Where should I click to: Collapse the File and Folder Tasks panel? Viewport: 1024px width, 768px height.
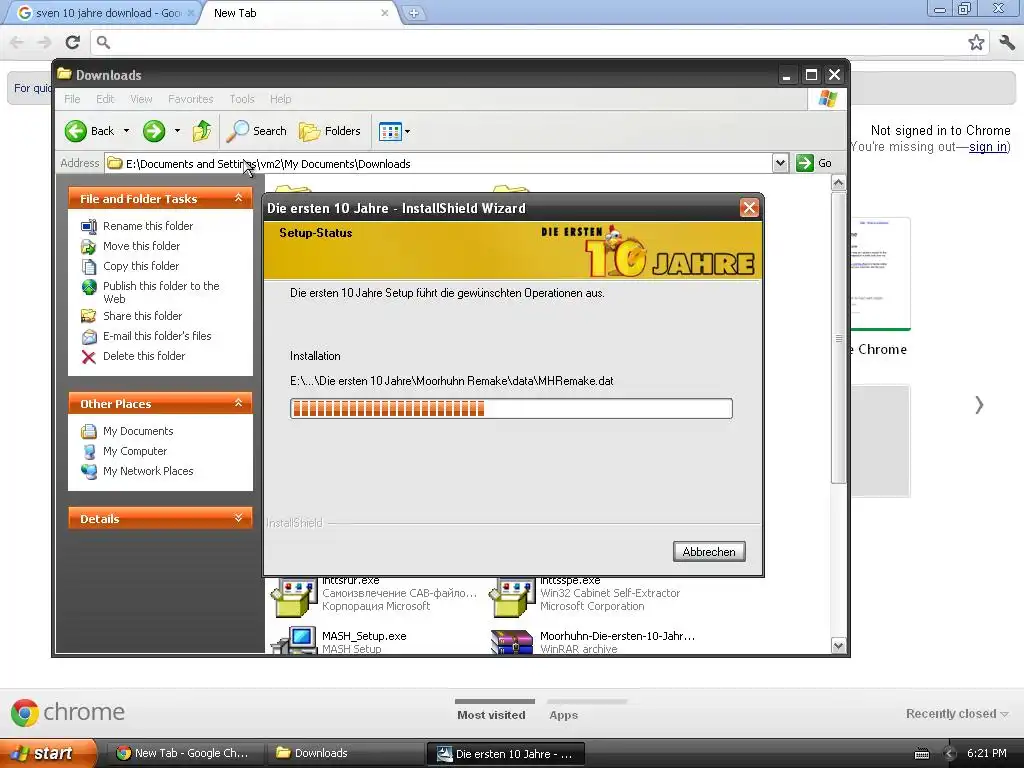point(238,198)
